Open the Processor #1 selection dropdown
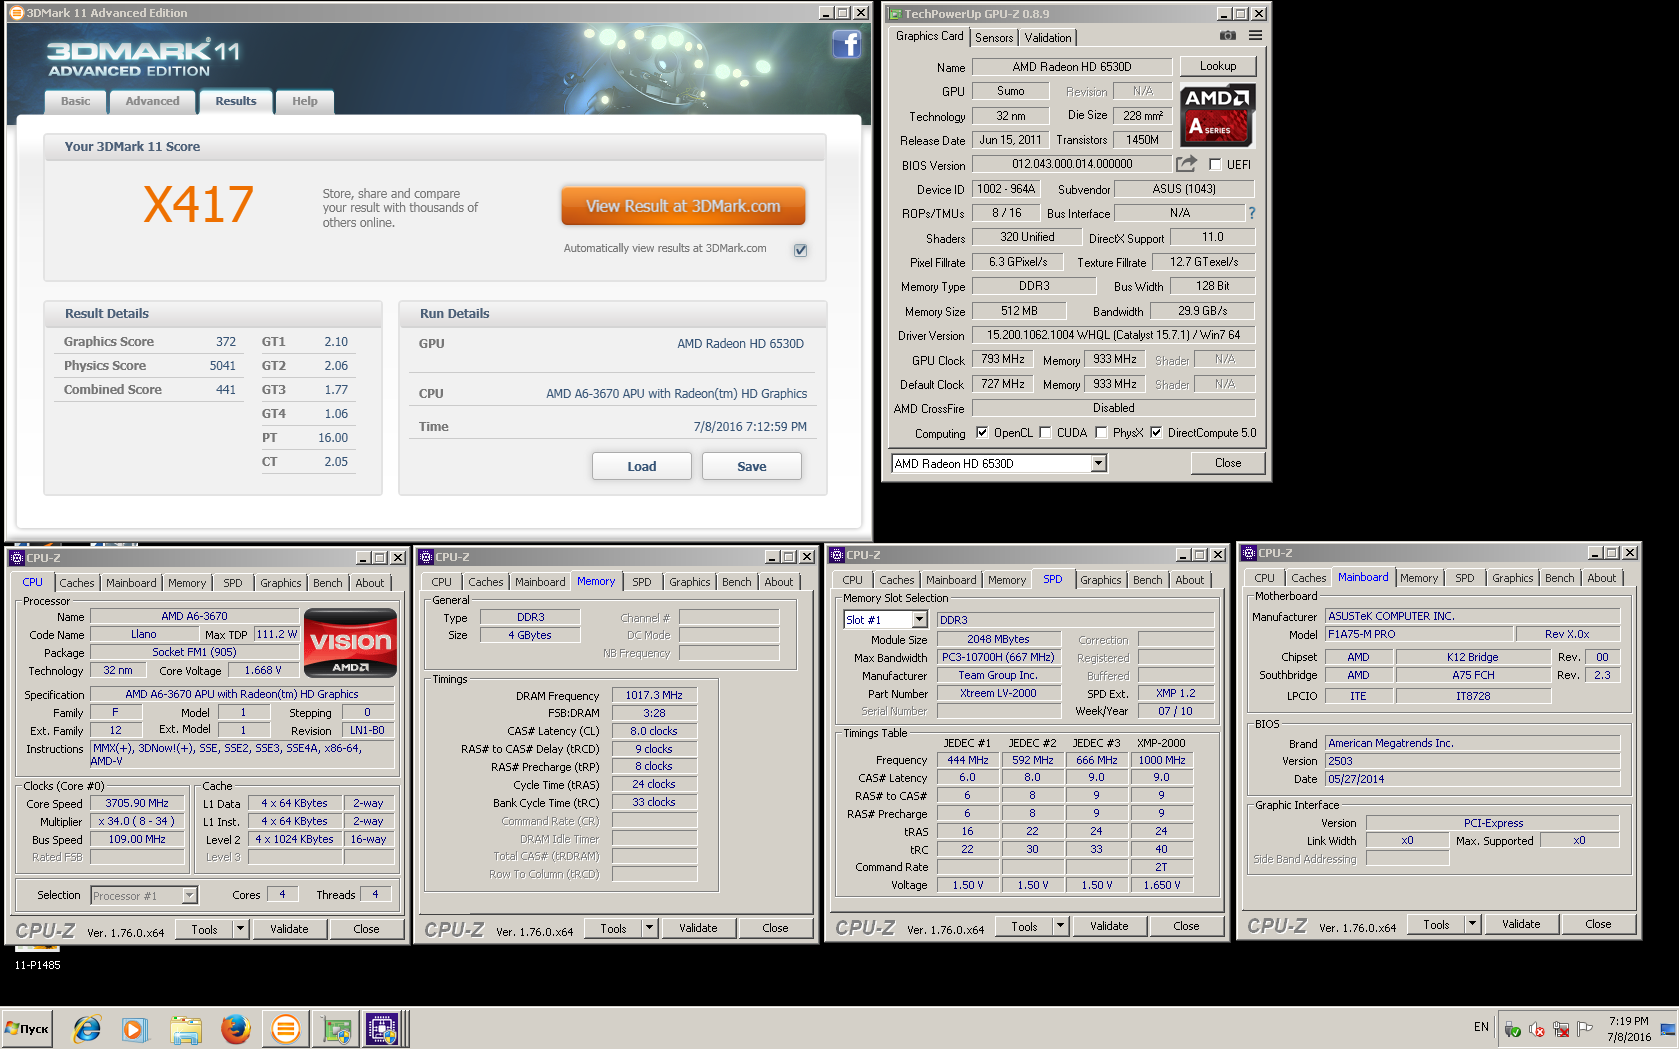 (x=189, y=896)
